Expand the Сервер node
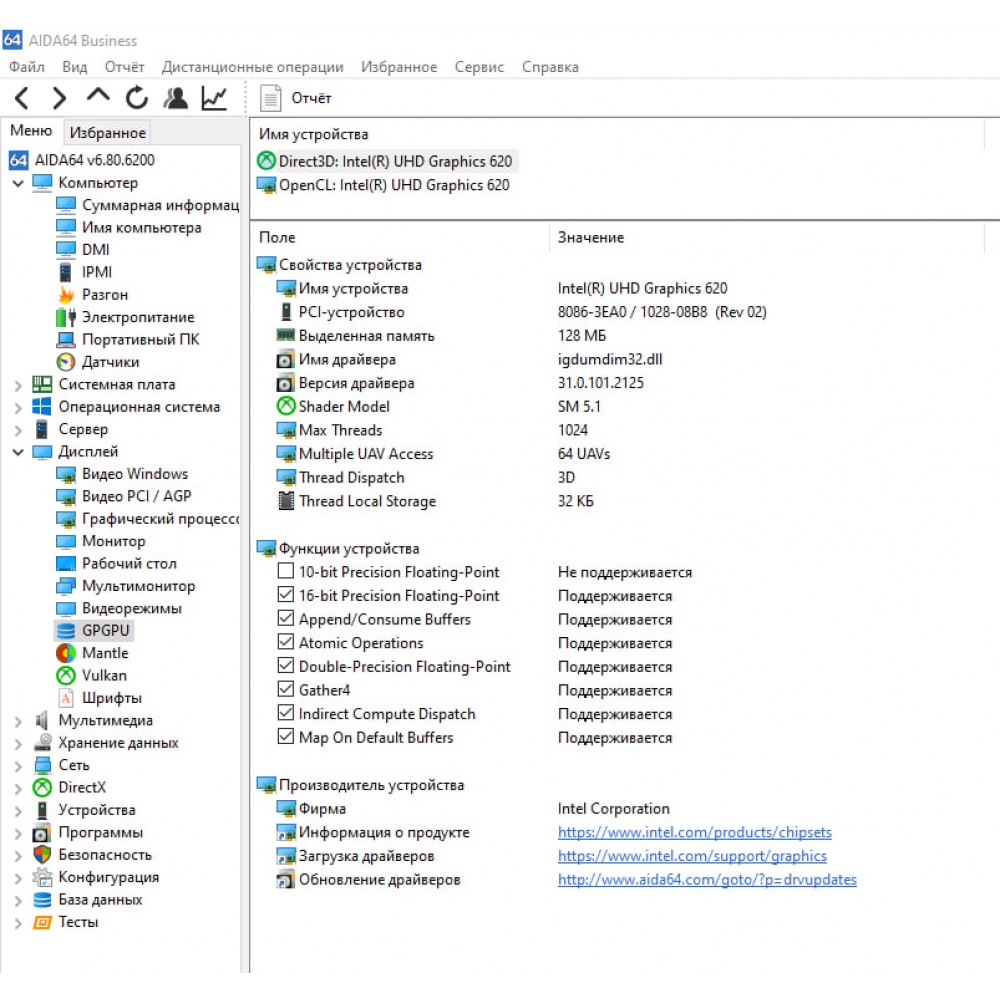This screenshot has width=1000, height=1000. click(18, 430)
